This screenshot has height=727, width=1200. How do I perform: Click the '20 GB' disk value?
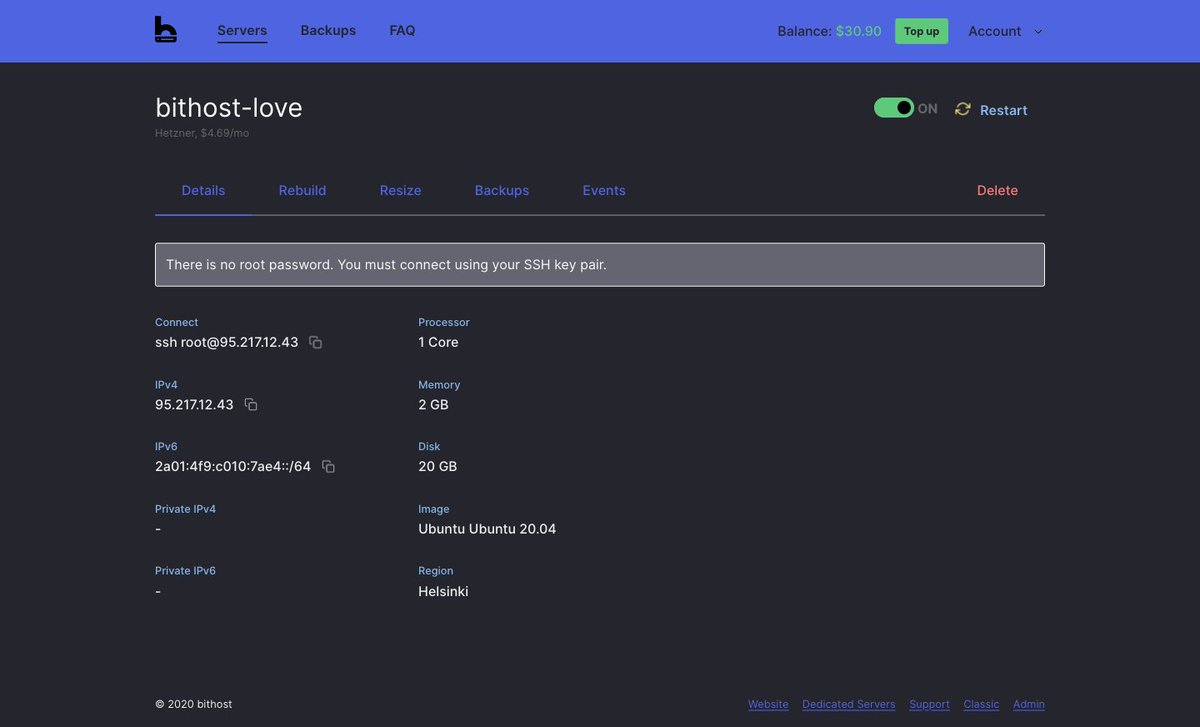tap(437, 466)
